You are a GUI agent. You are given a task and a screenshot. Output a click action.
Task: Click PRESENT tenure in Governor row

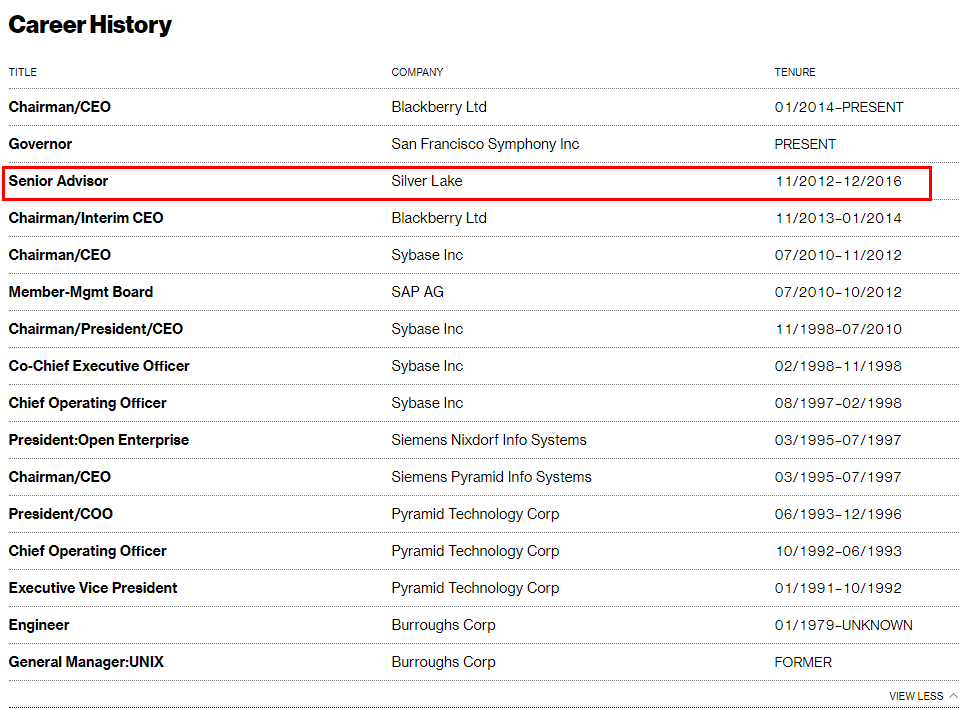pos(805,144)
